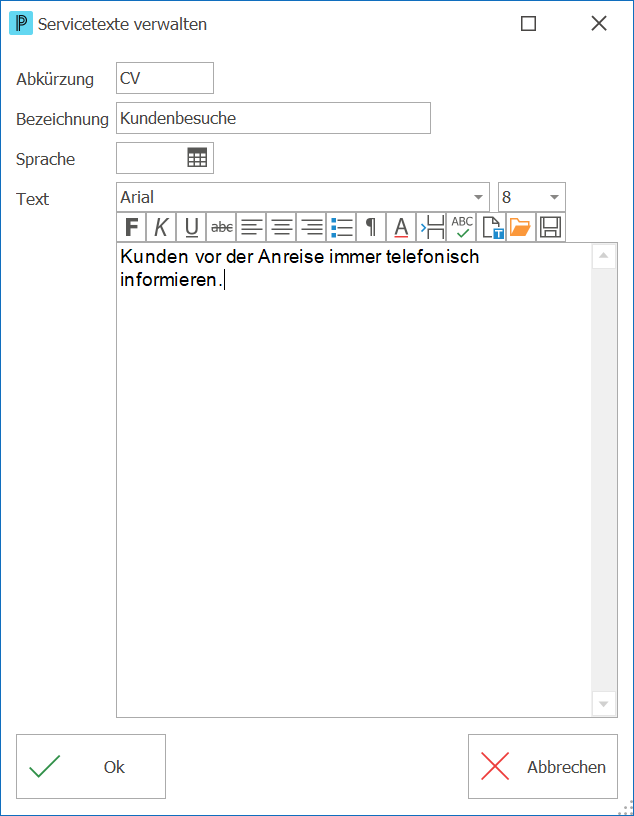
Task: Open a file with the folder icon
Action: click(x=521, y=227)
